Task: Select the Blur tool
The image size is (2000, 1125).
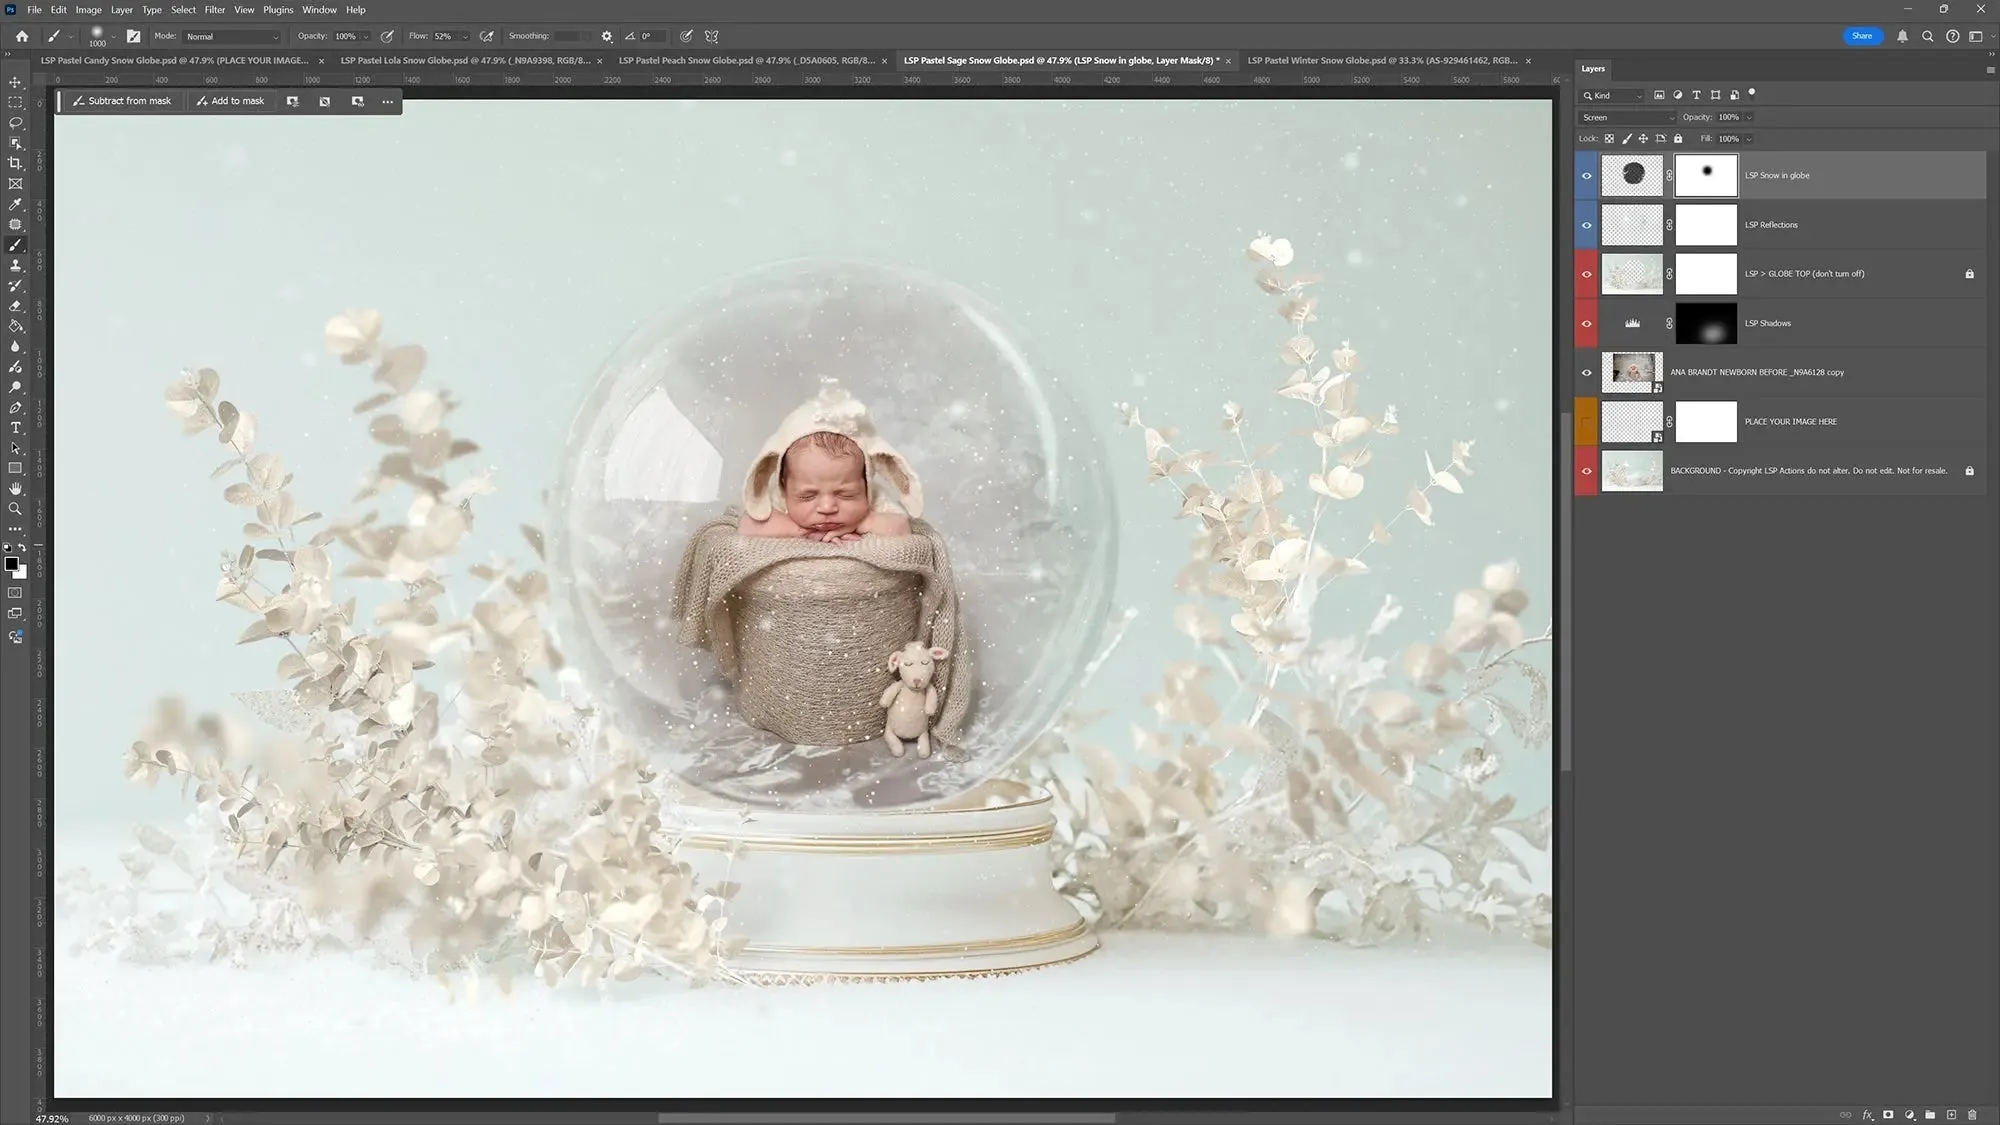Action: tap(15, 346)
